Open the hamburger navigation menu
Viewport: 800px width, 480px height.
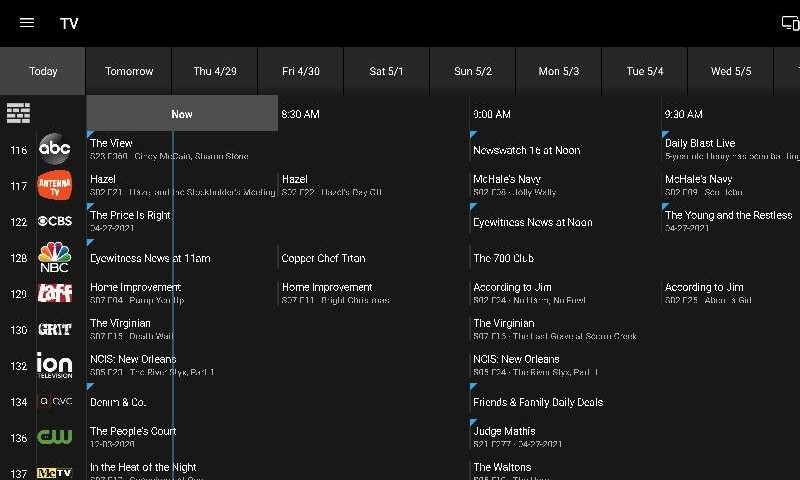click(x=27, y=23)
